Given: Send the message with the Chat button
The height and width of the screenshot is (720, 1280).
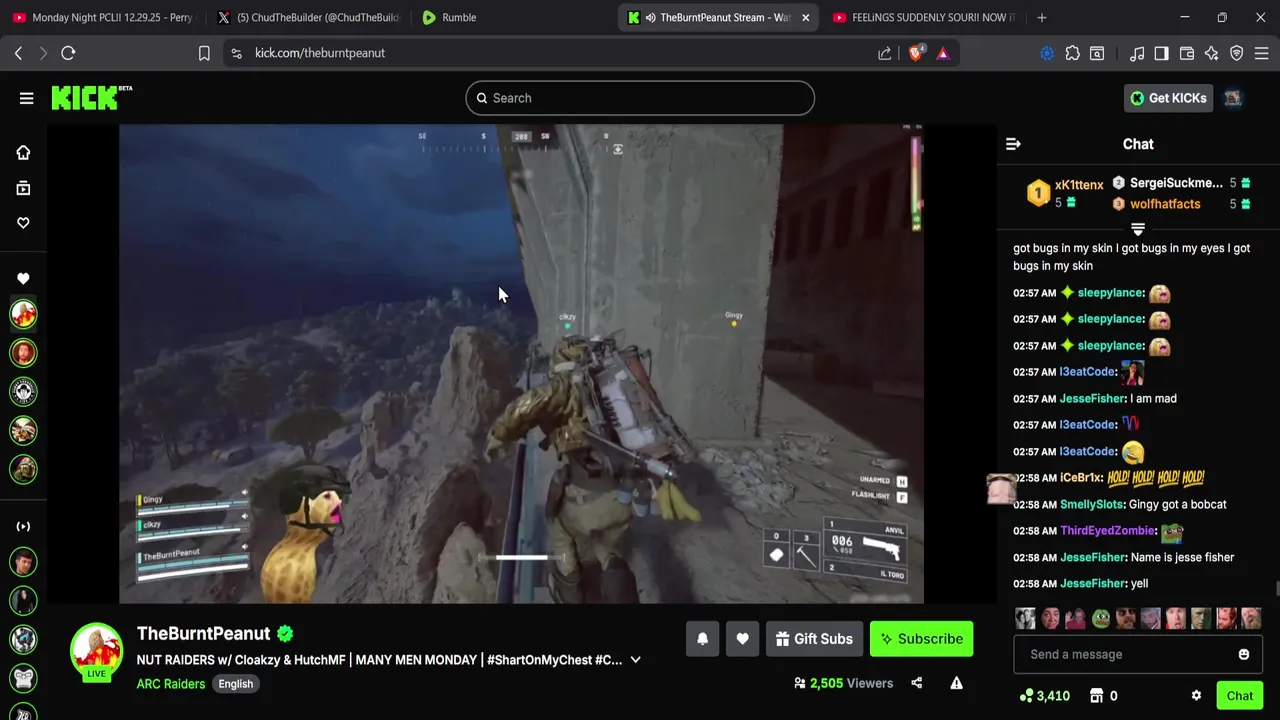Looking at the screenshot, I should click(1239, 696).
